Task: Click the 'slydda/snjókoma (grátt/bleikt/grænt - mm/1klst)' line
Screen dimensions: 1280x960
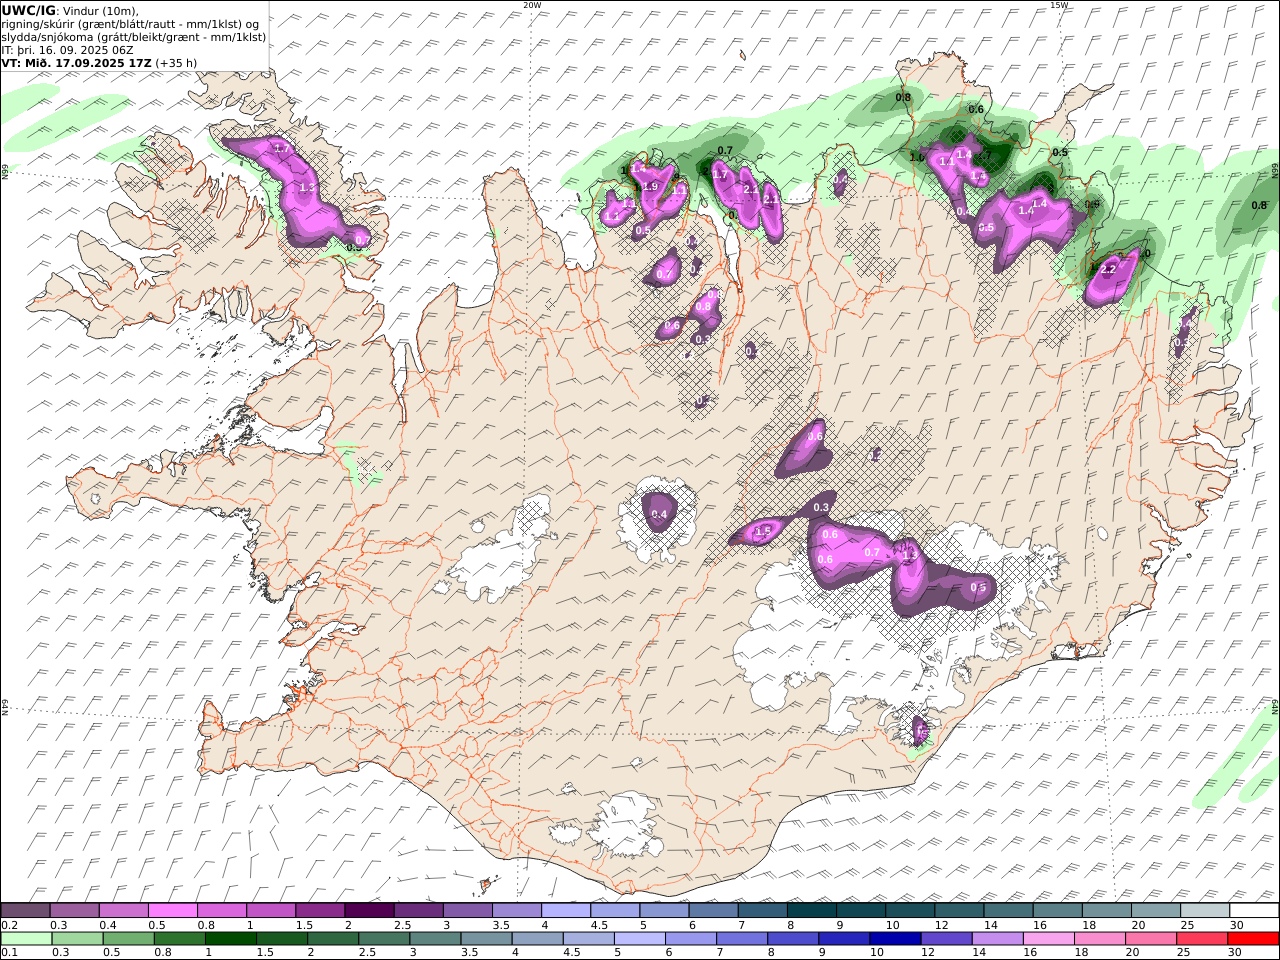Action: pyautogui.click(x=134, y=37)
